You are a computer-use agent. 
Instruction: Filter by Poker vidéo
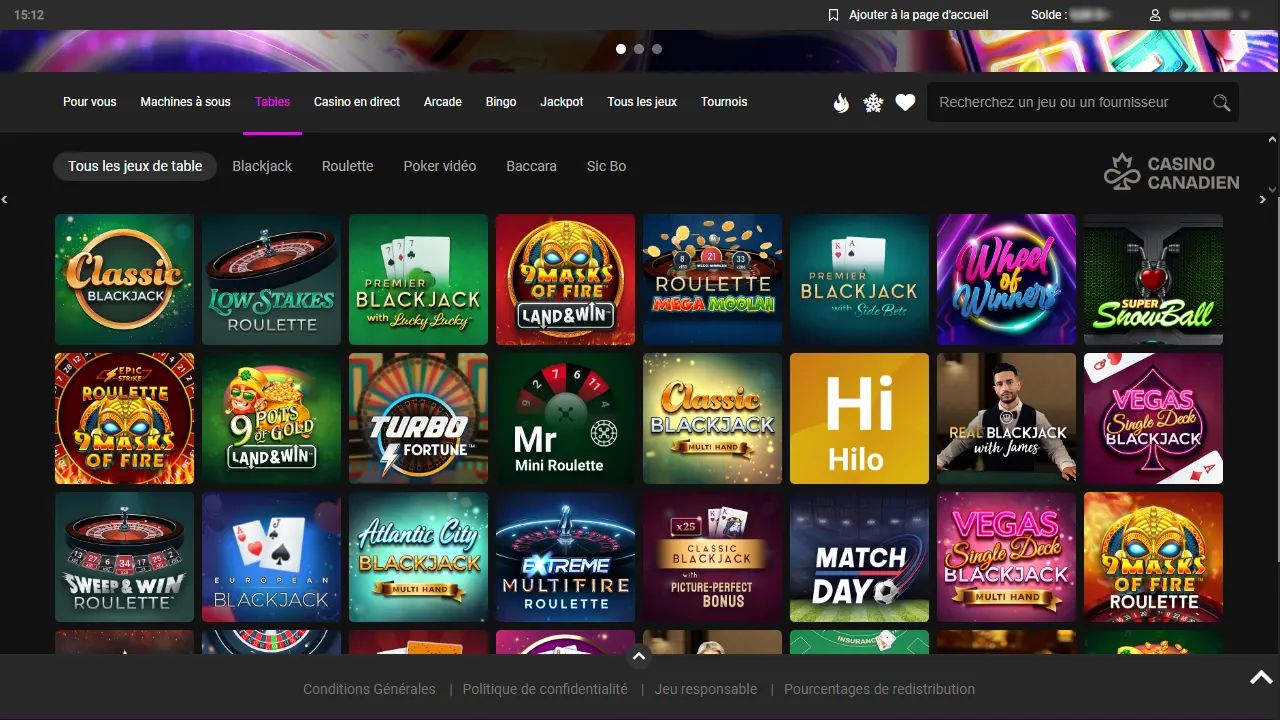click(440, 166)
